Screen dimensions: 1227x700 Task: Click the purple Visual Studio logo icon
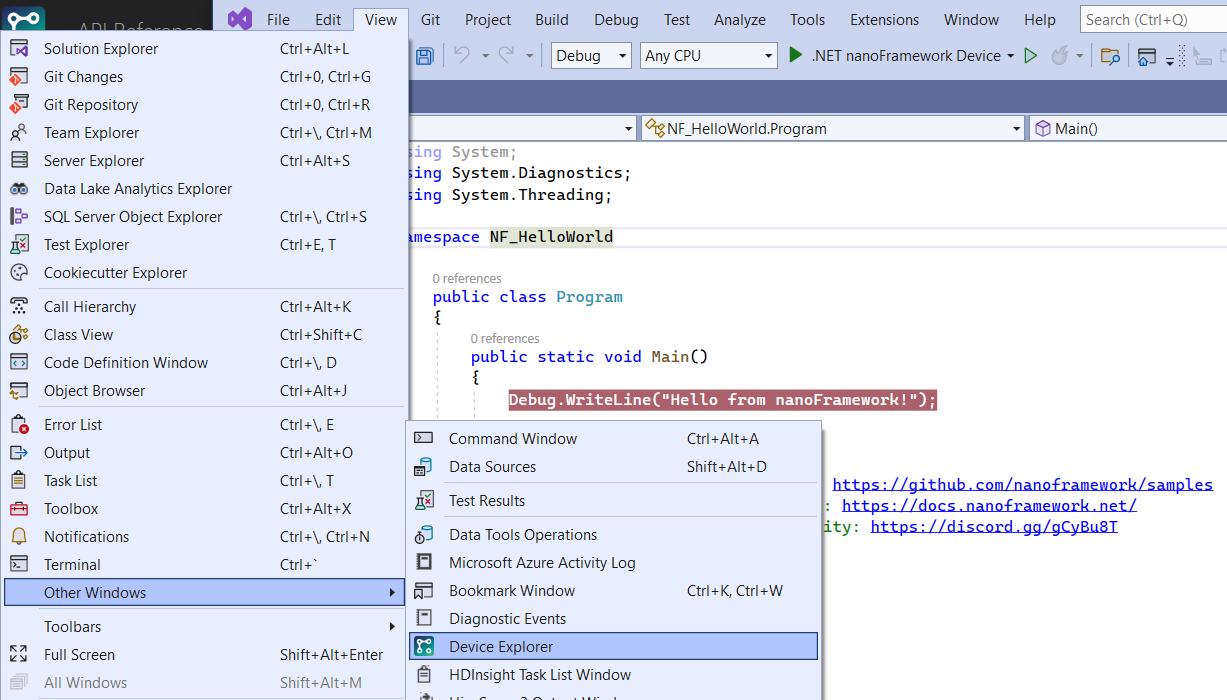tap(240, 18)
